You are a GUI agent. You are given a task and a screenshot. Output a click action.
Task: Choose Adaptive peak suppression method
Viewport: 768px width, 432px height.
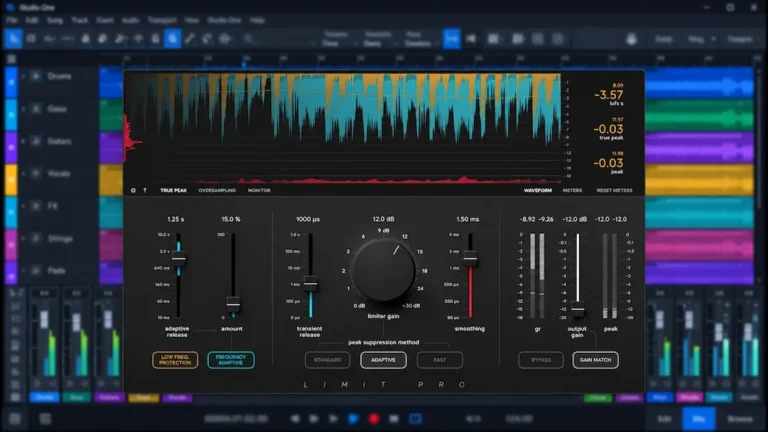(383, 360)
